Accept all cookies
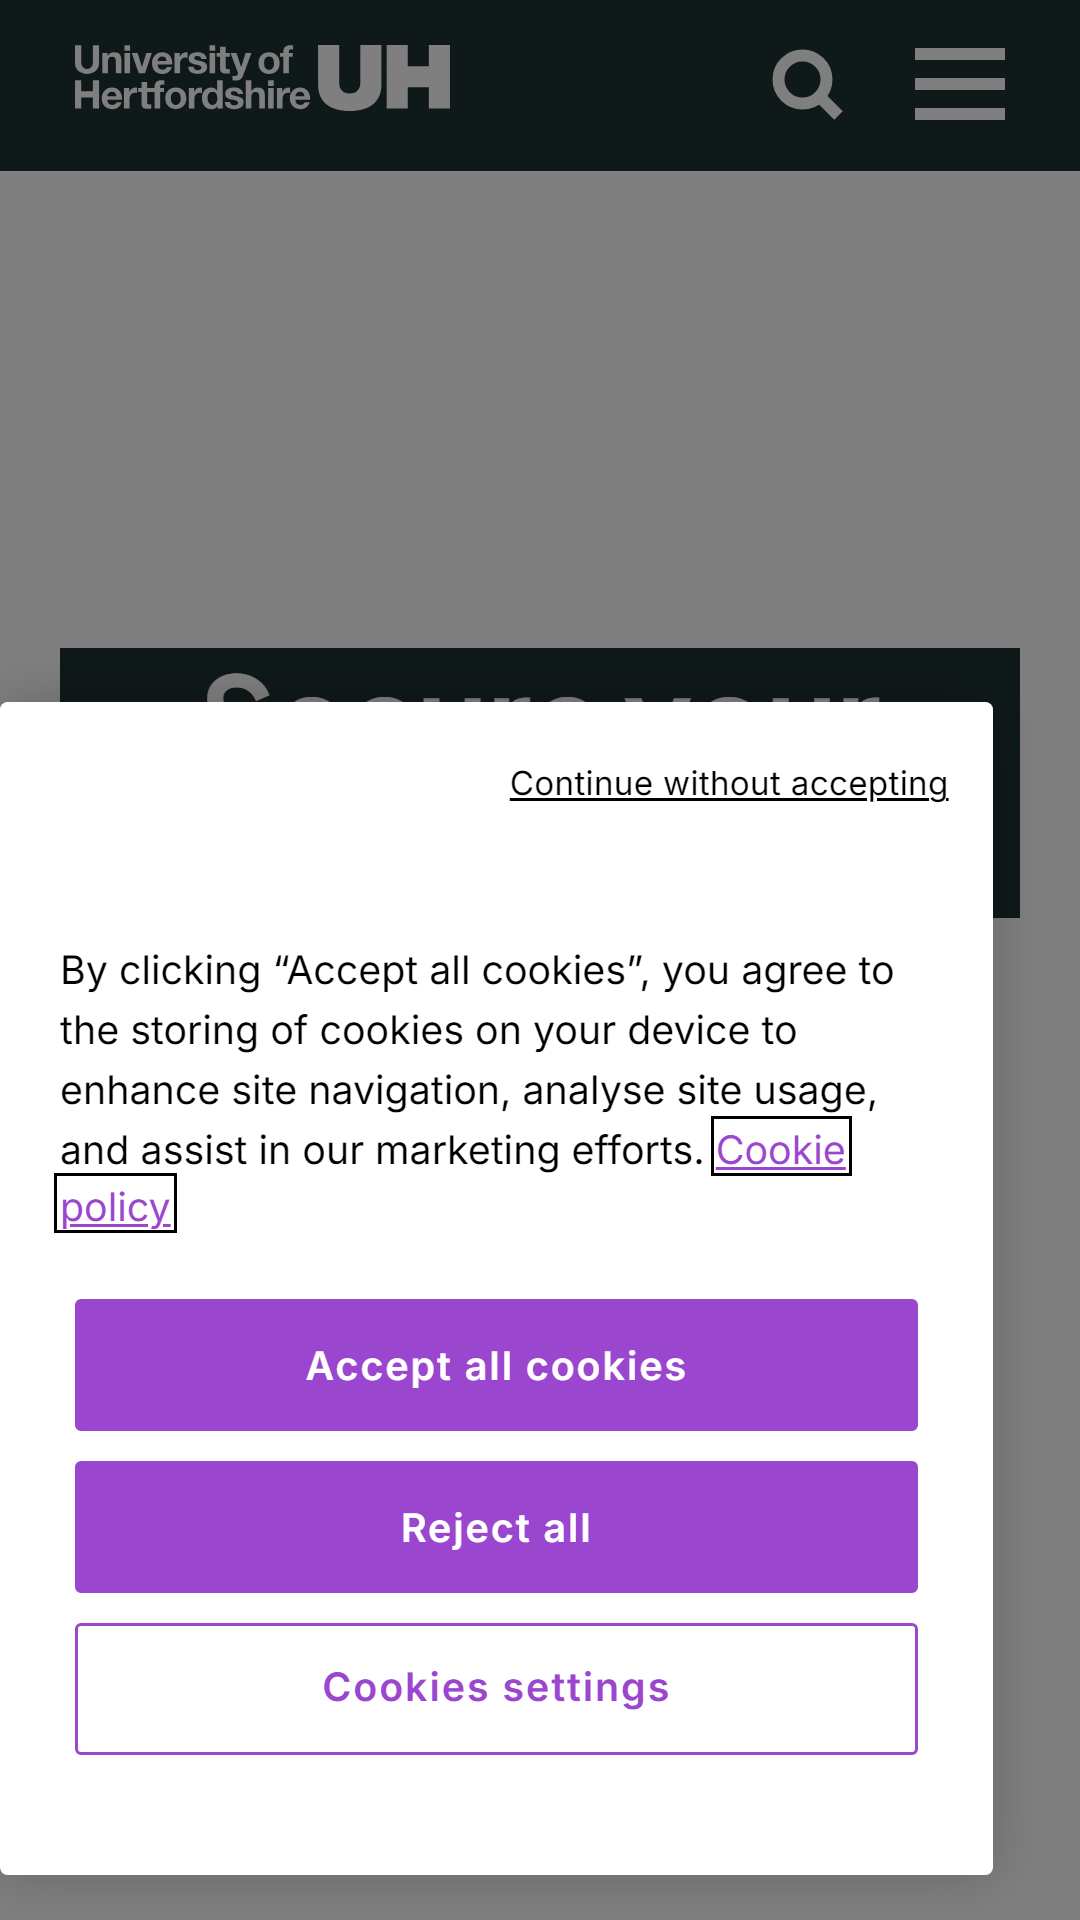The height and width of the screenshot is (1920, 1080). (x=496, y=1365)
